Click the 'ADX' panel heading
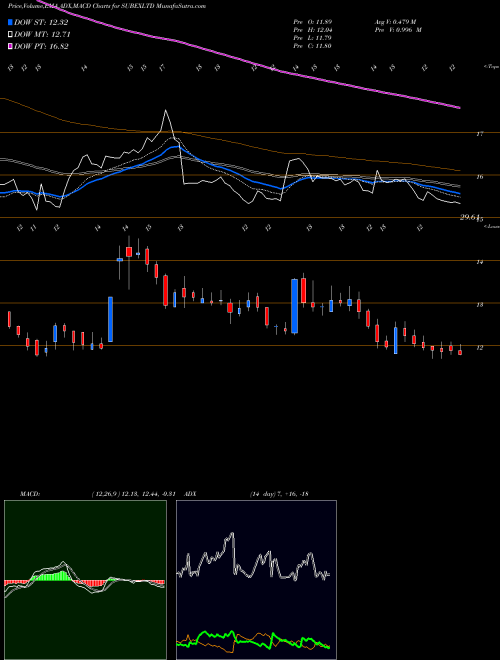 pos(190,494)
